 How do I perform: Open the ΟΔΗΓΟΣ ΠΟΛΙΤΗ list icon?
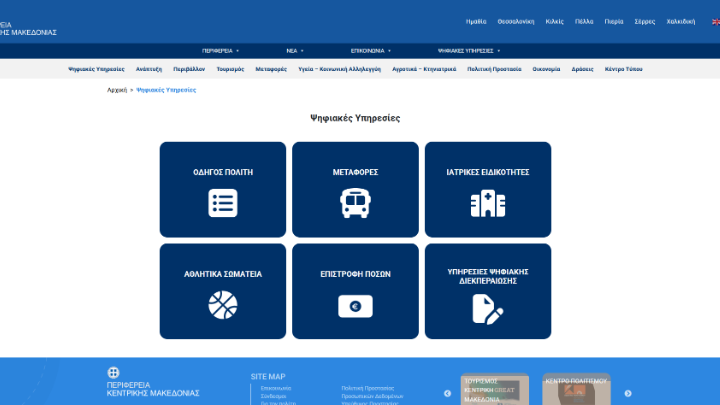(x=222, y=203)
